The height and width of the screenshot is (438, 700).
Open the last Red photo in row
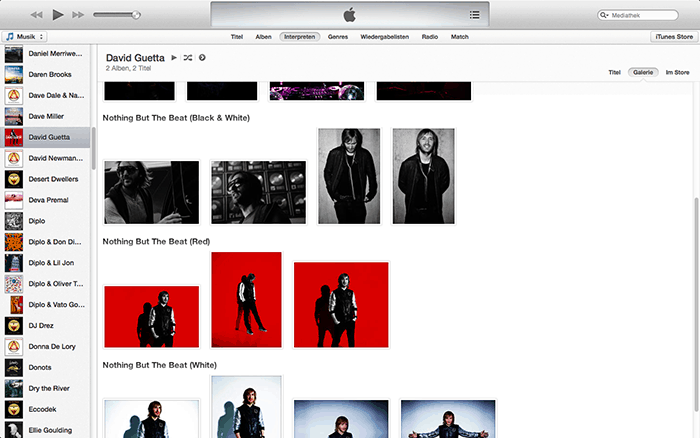[x=341, y=305]
